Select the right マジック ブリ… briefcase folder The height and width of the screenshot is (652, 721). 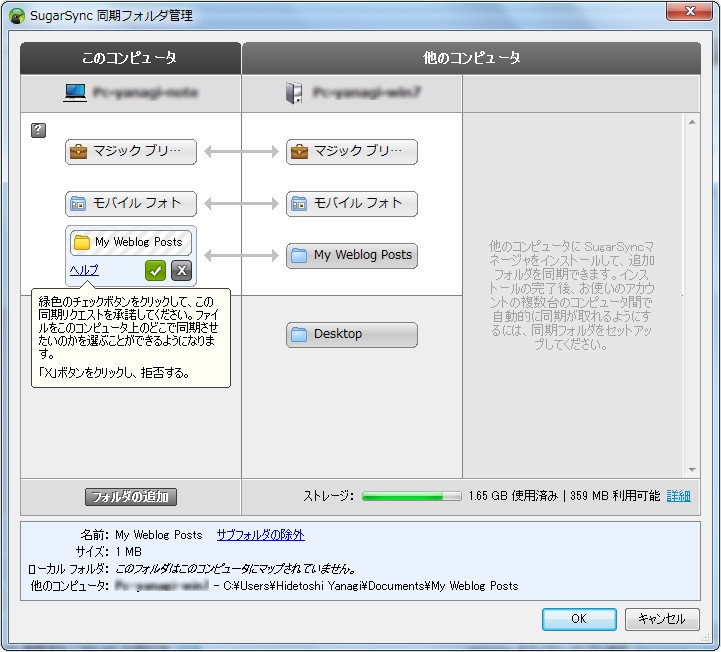tap(352, 151)
